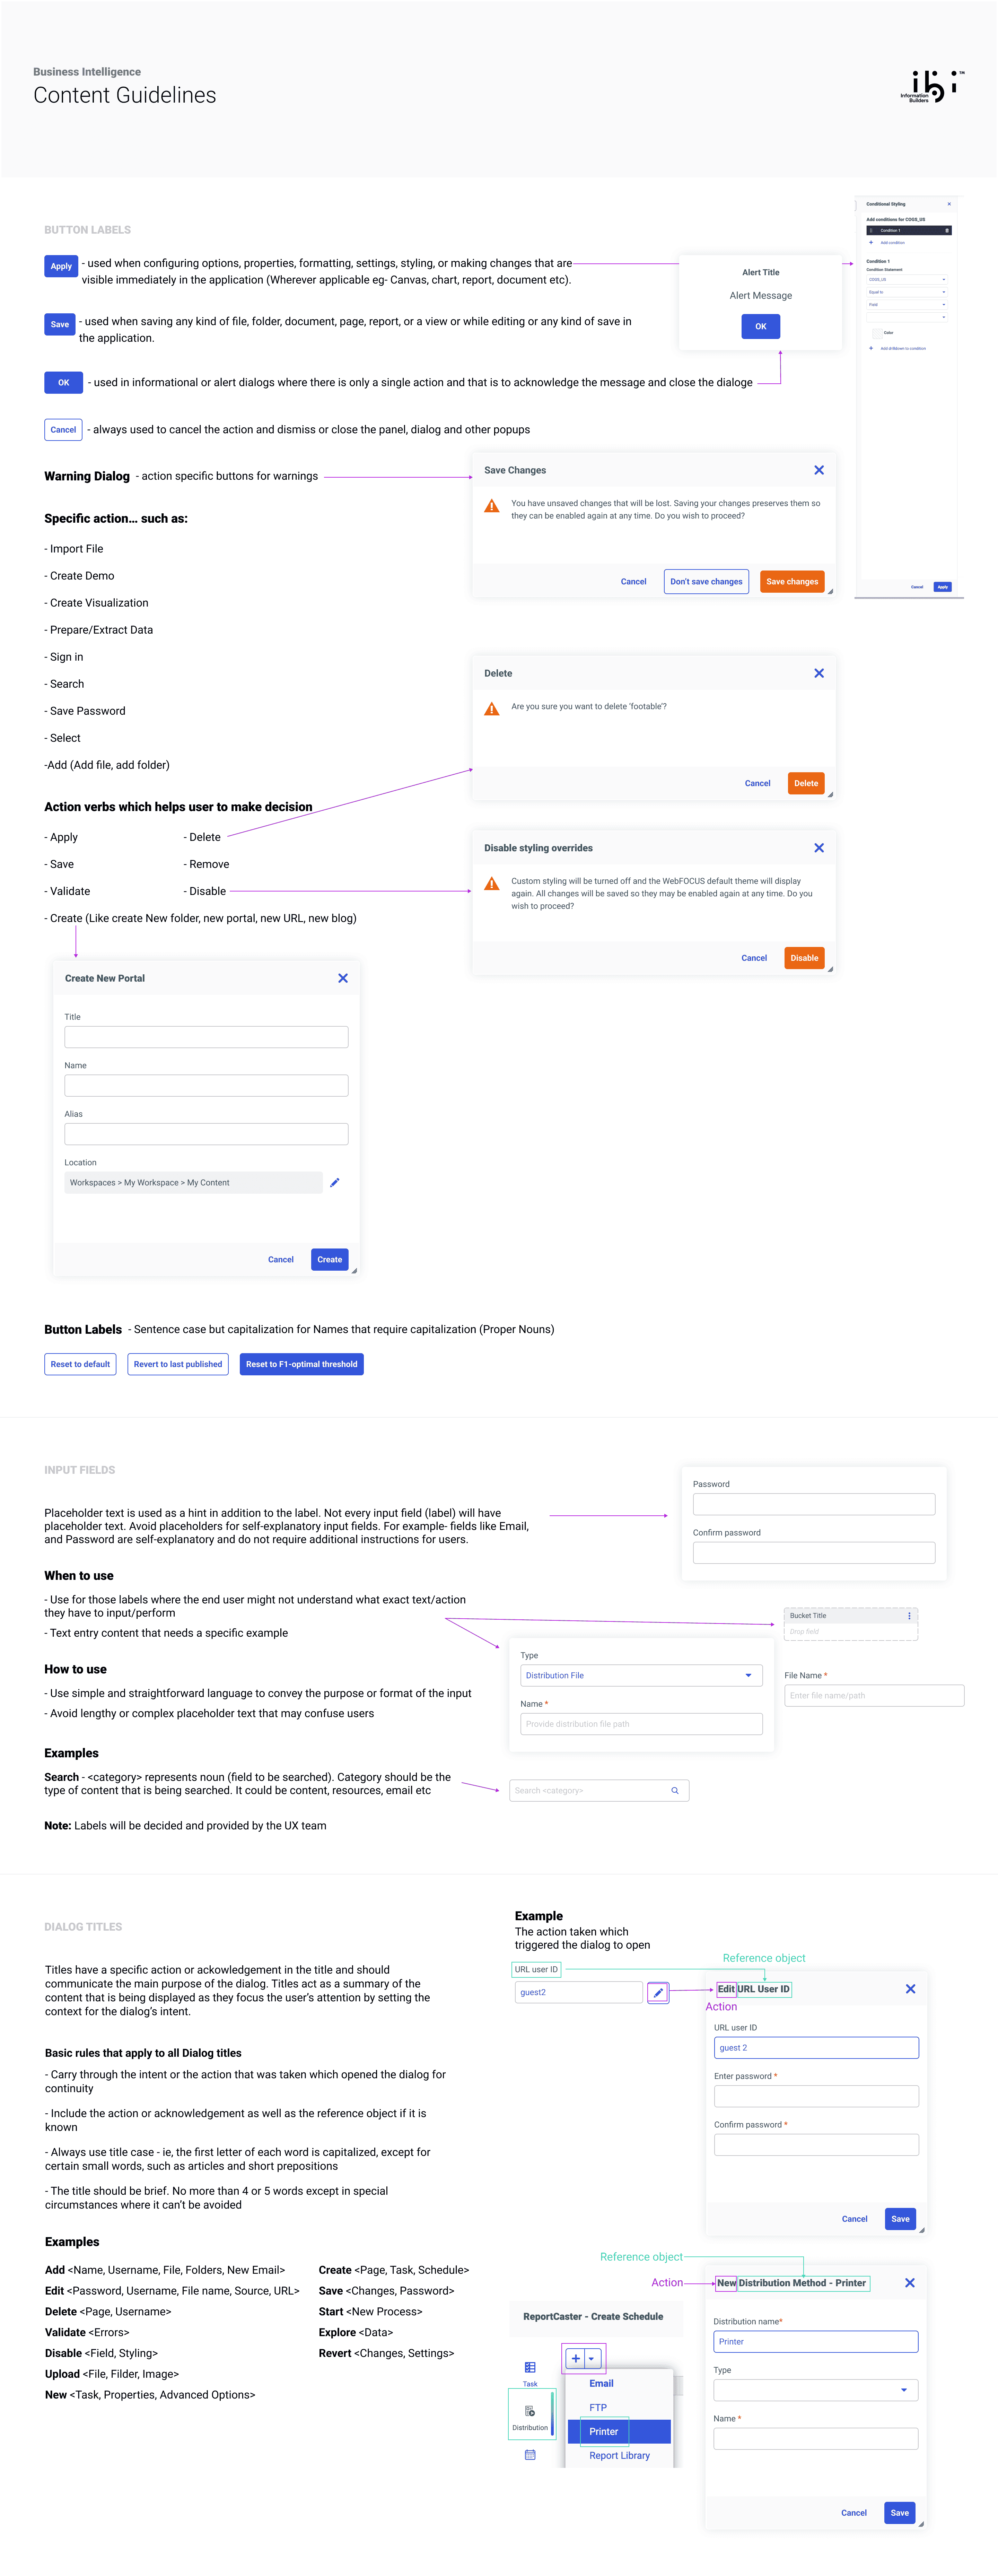Open the Bucket Title kebab menu
This screenshot has width=998, height=2576.
(x=909, y=1615)
